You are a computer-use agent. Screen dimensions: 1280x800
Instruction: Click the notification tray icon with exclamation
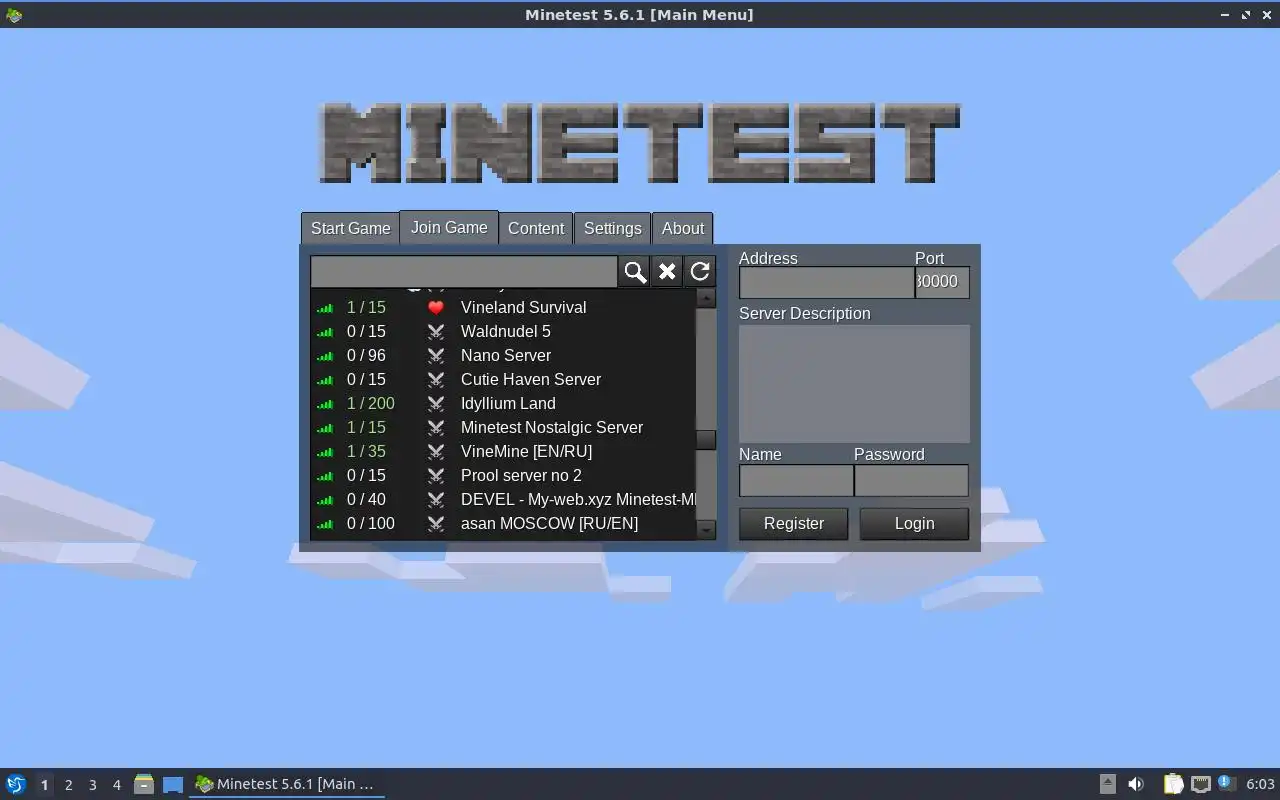coord(1227,783)
